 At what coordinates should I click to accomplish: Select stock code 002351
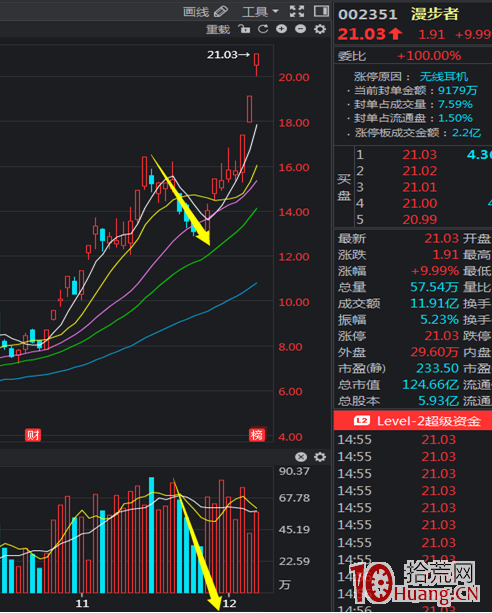coord(368,15)
